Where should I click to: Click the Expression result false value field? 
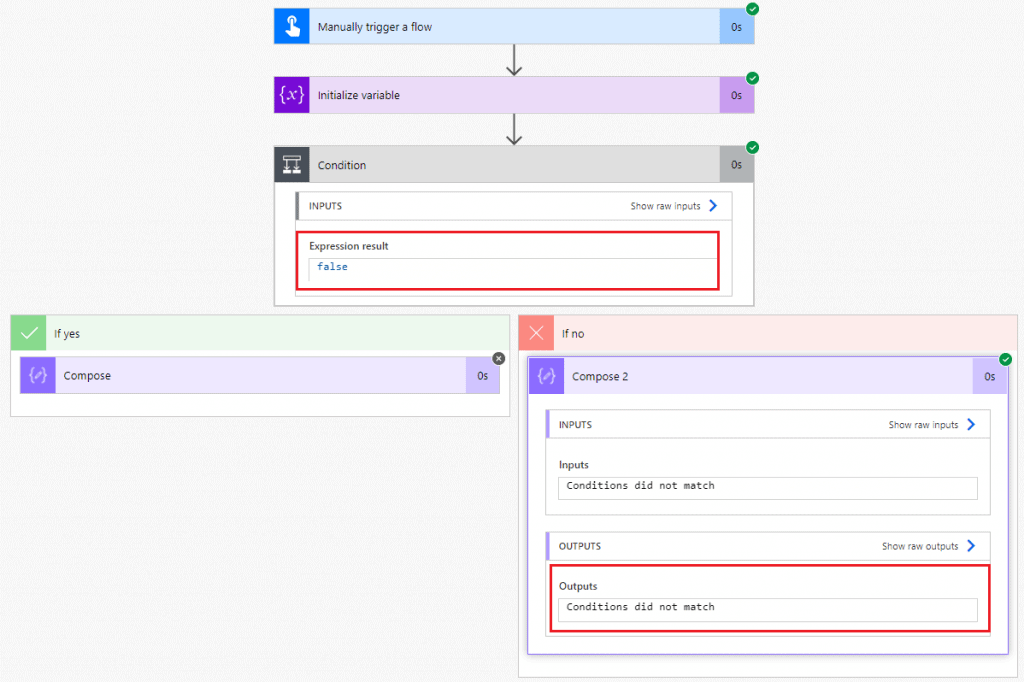pyautogui.click(x=513, y=269)
